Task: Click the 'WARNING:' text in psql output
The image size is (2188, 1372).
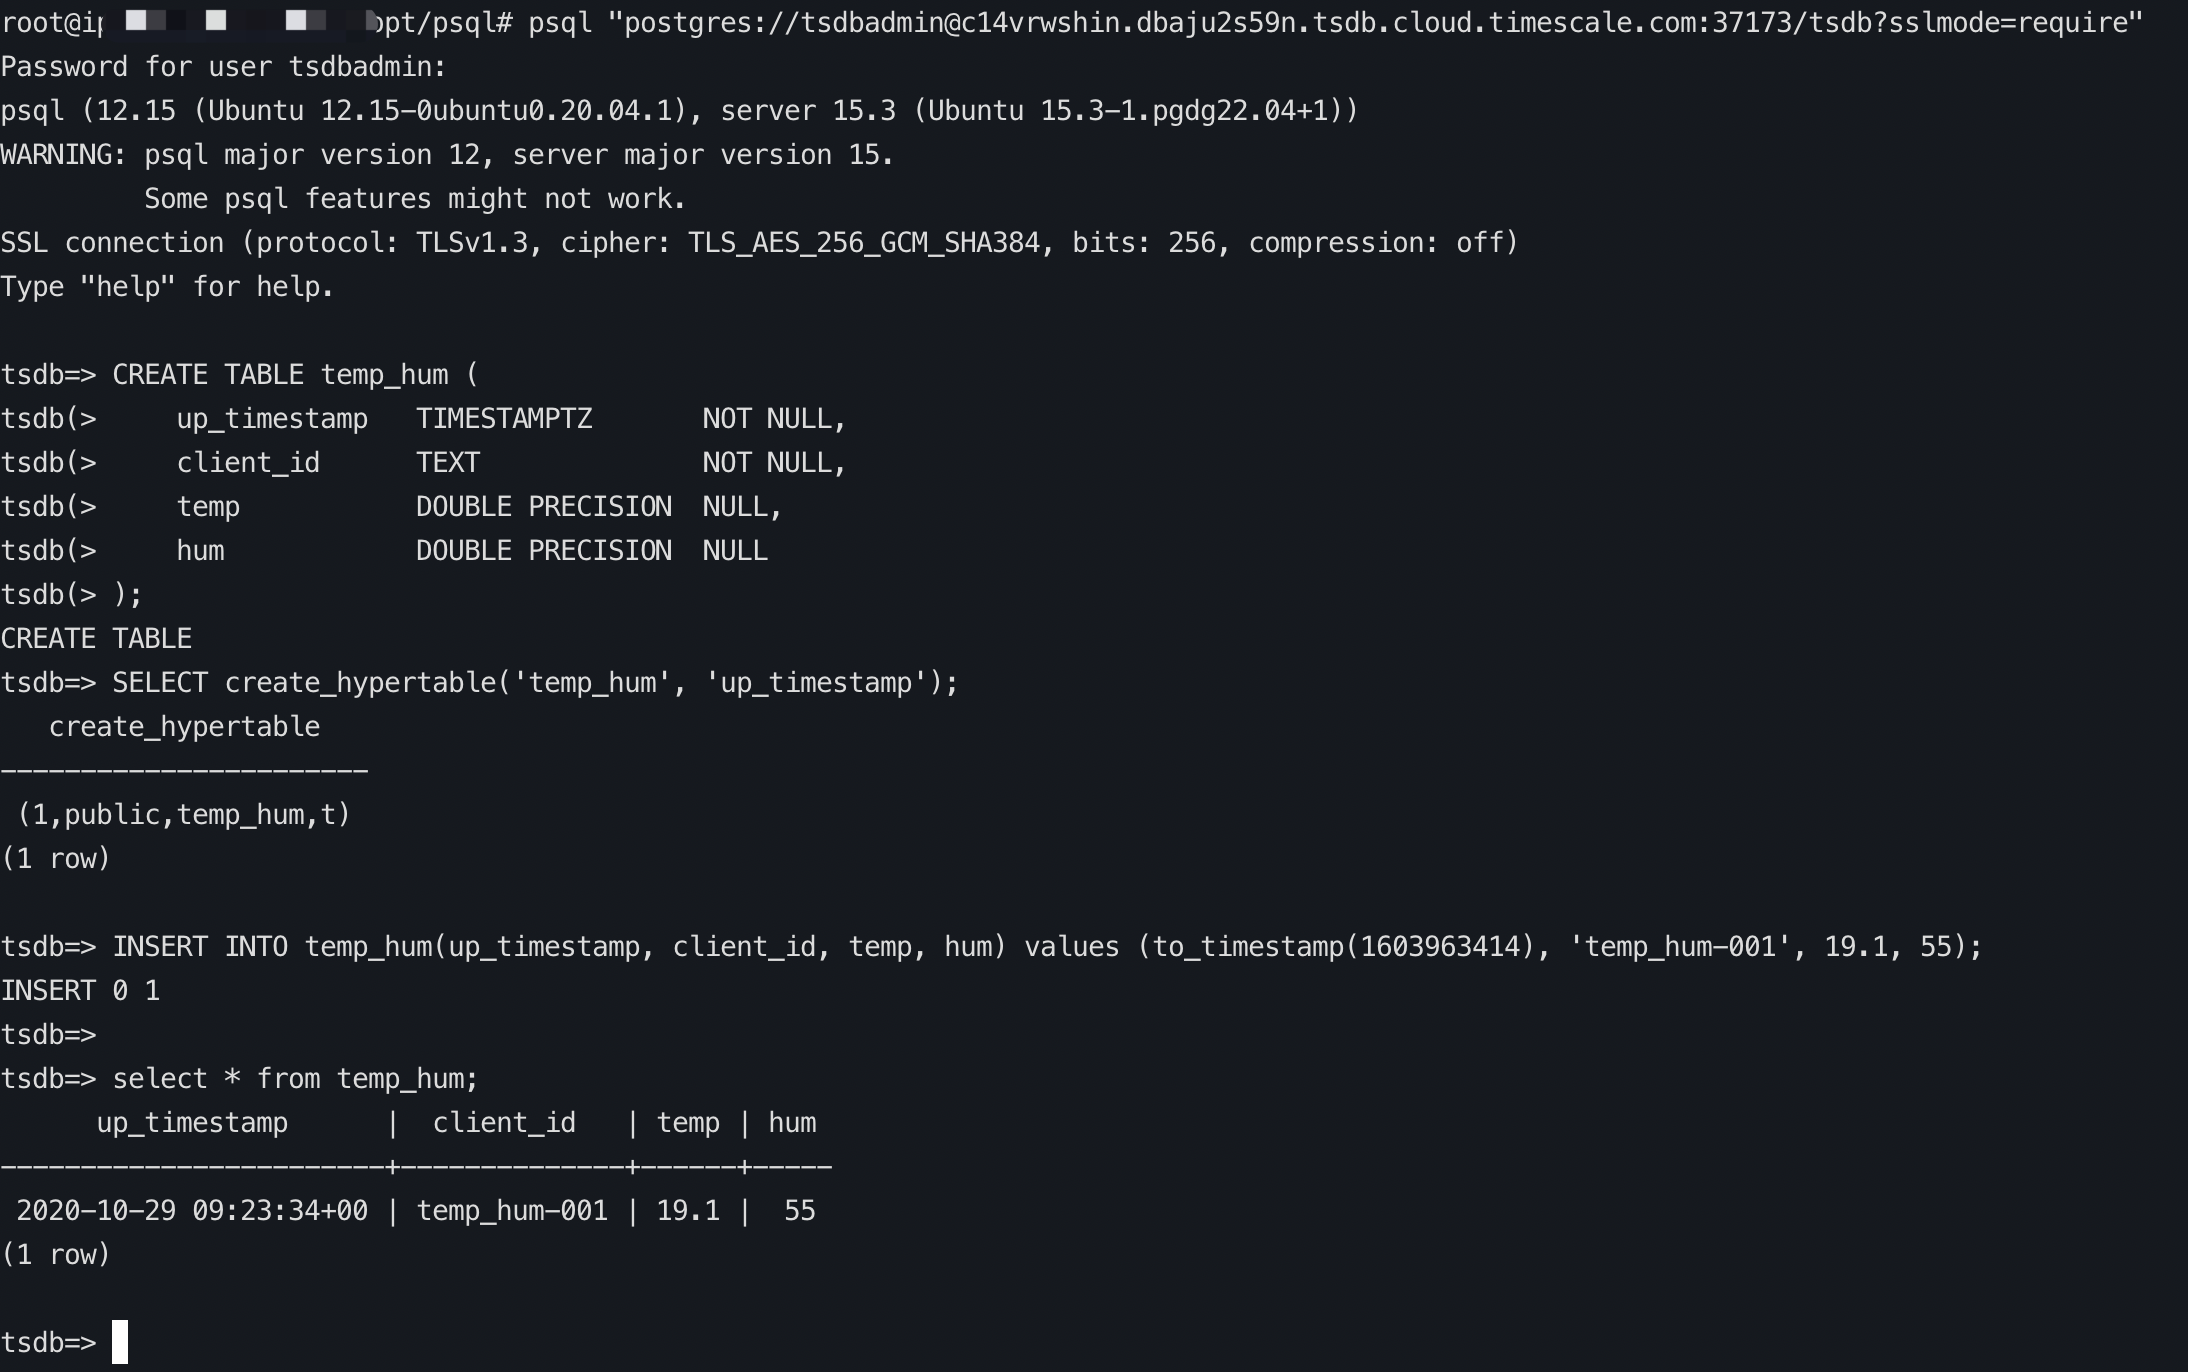Action: coord(63,155)
